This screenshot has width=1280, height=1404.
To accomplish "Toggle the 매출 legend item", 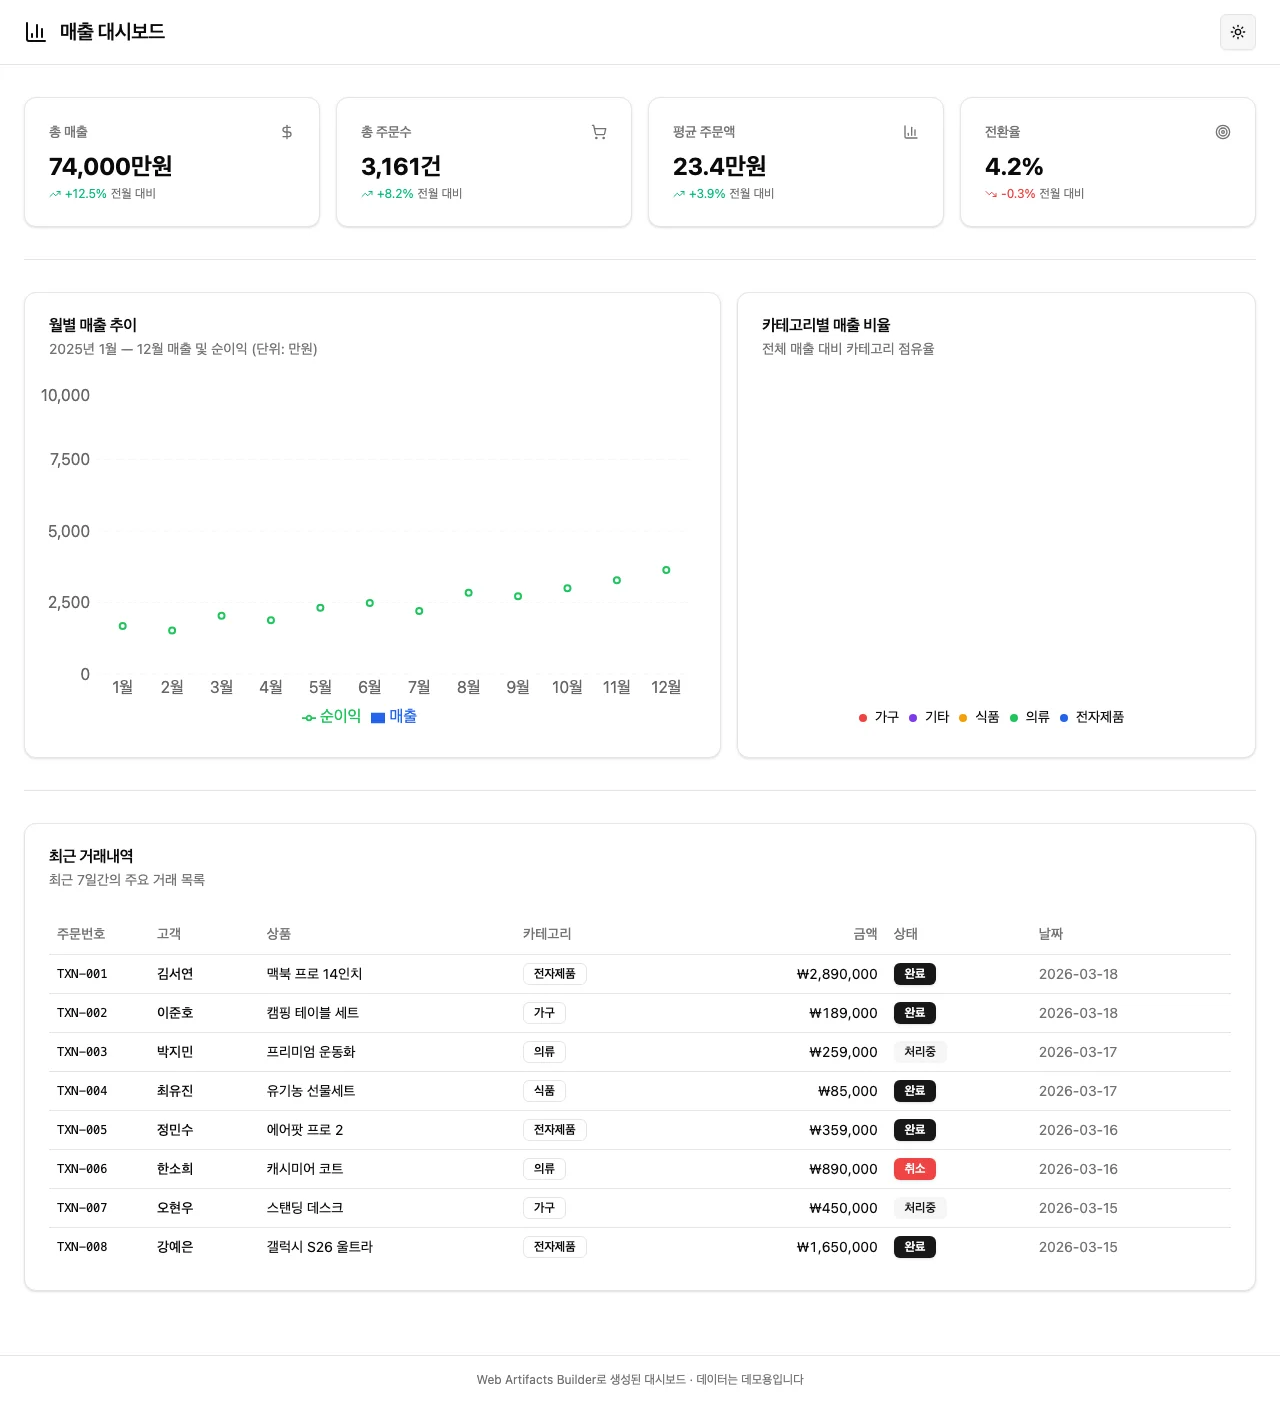I will pyautogui.click(x=394, y=717).
